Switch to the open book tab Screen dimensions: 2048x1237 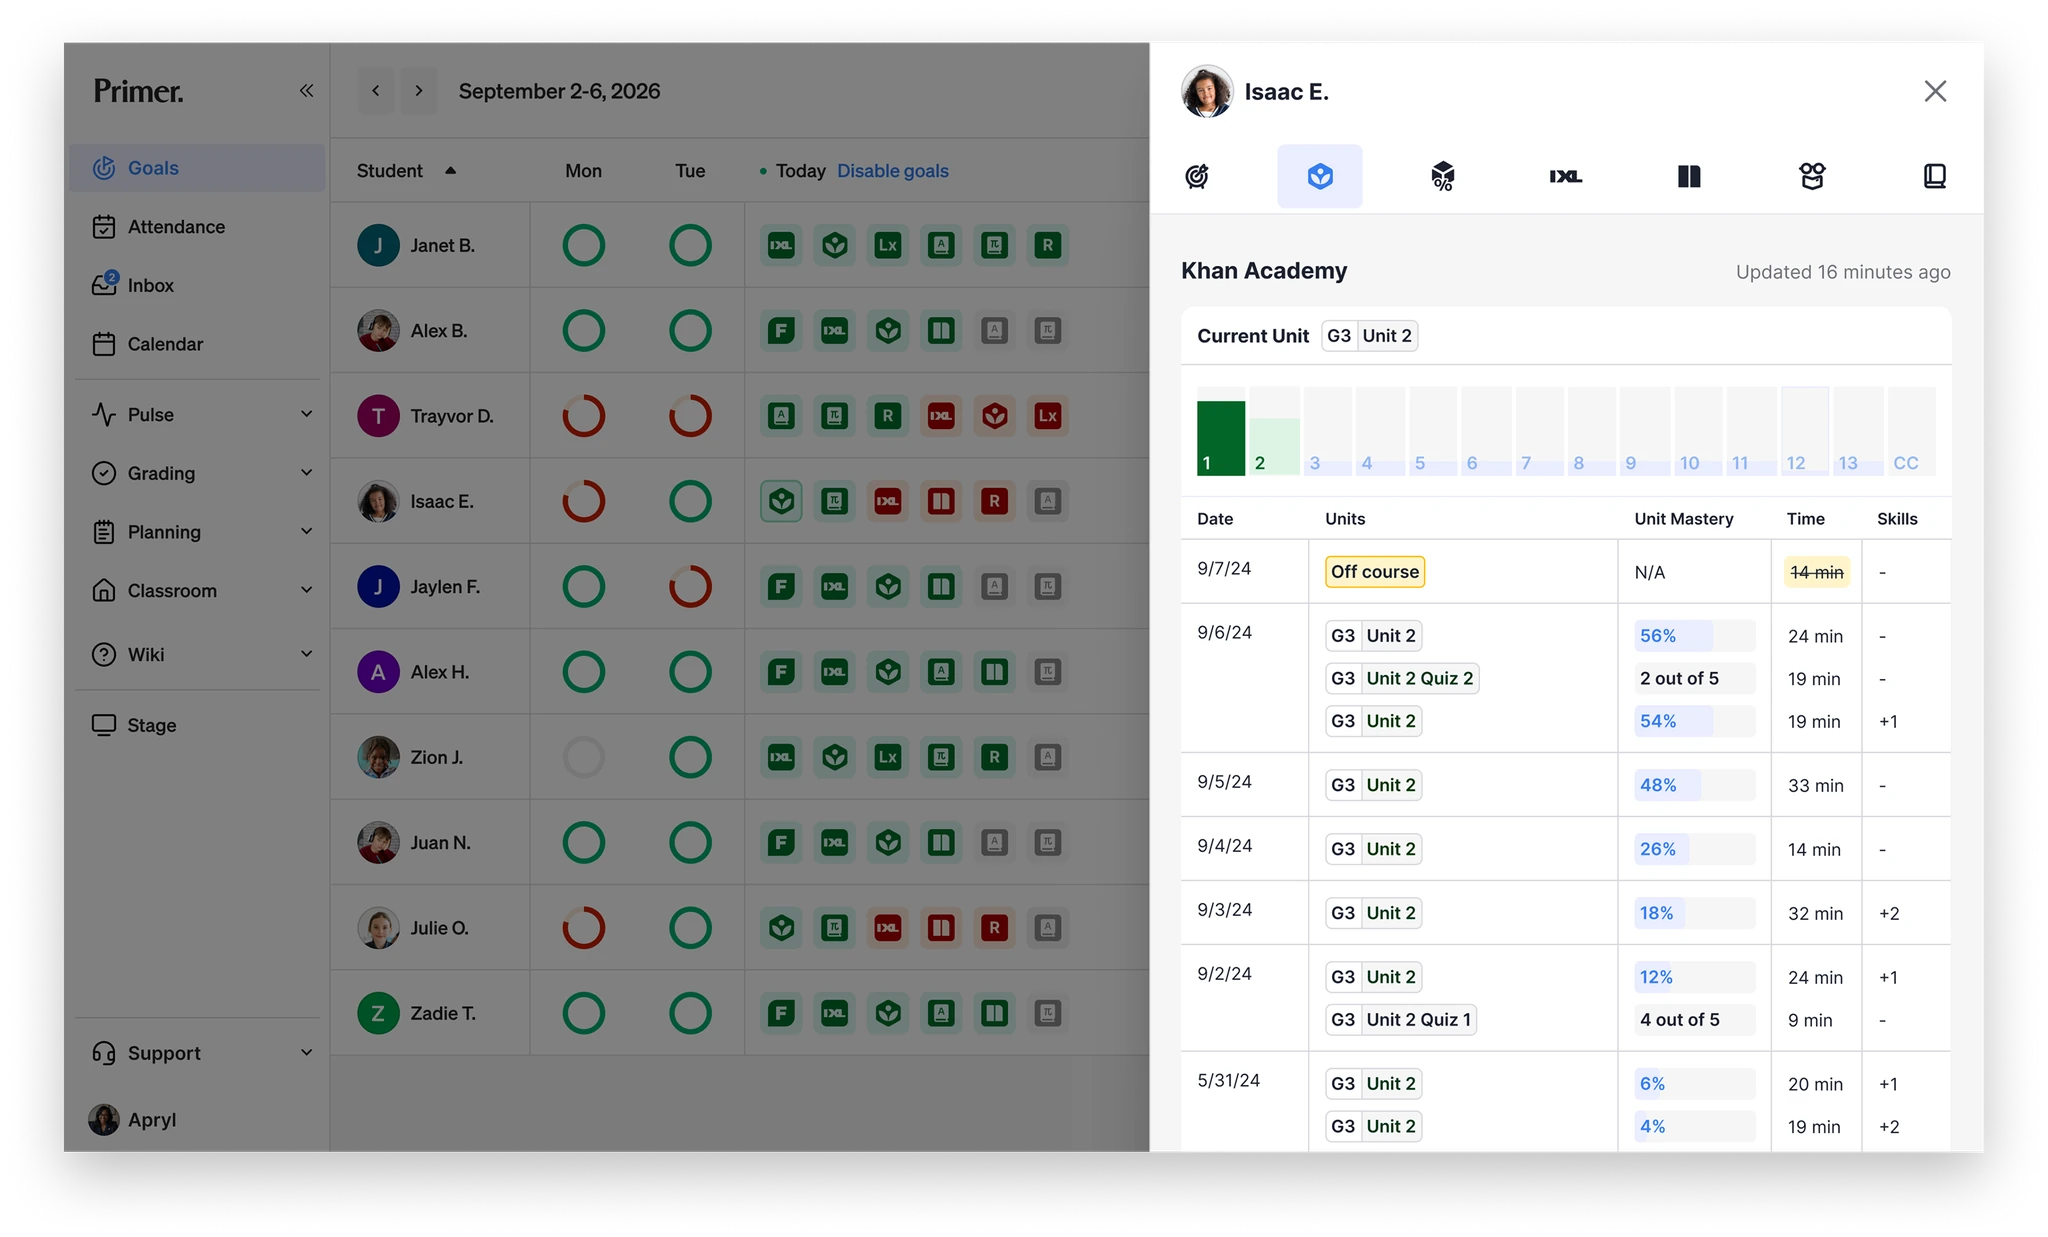tap(1689, 176)
